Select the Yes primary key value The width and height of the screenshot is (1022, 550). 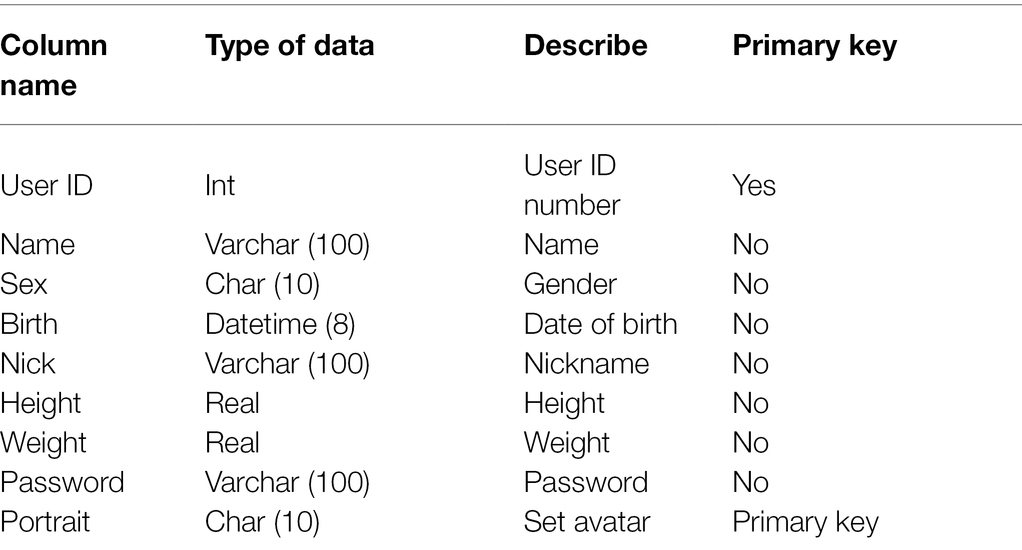click(x=754, y=186)
